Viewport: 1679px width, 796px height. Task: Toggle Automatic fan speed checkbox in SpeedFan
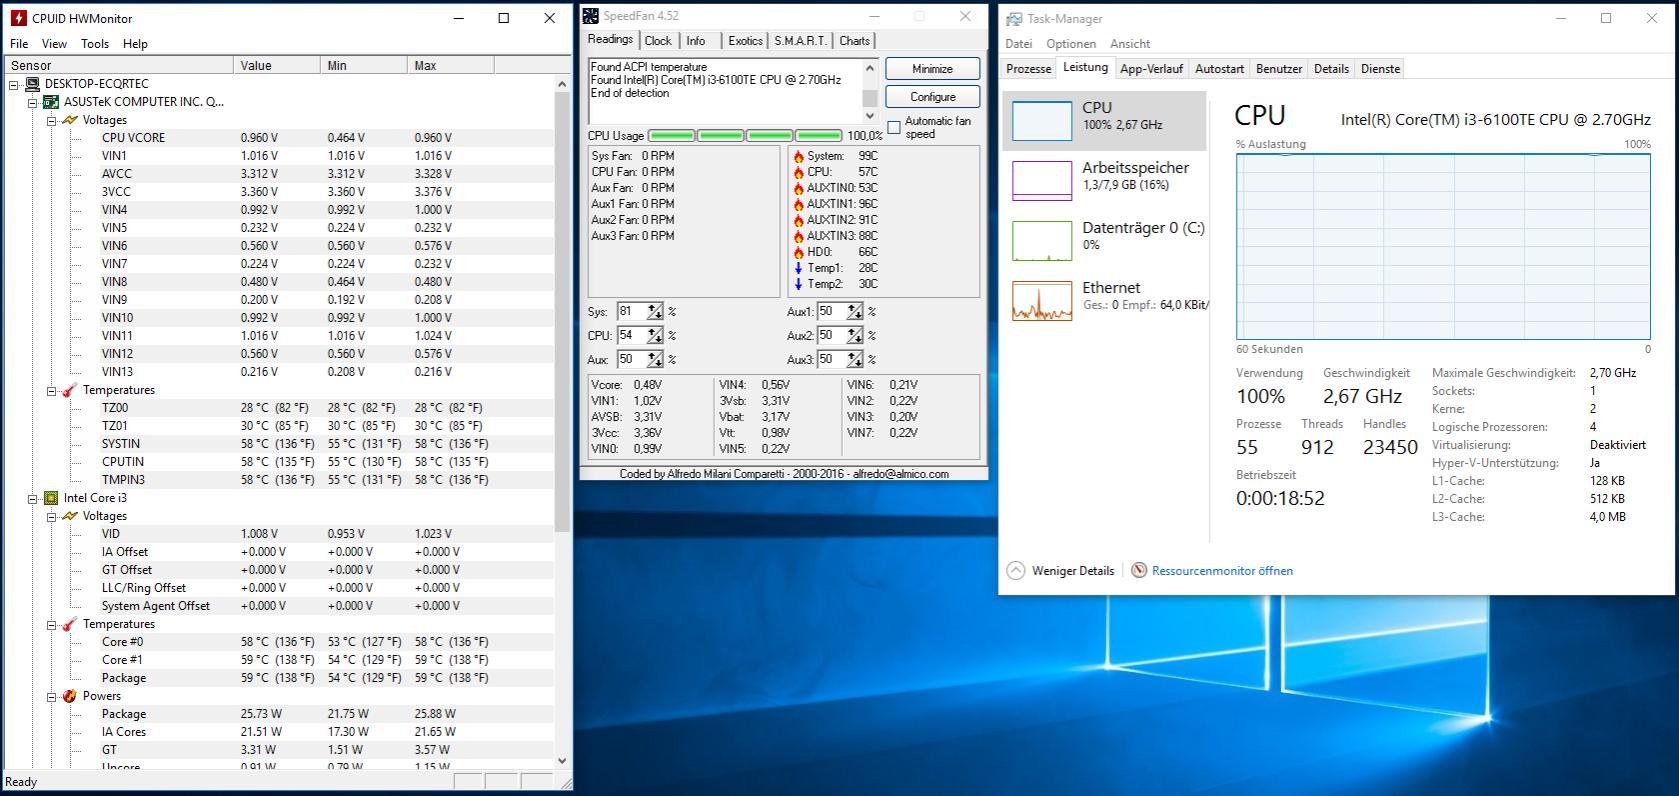(894, 127)
